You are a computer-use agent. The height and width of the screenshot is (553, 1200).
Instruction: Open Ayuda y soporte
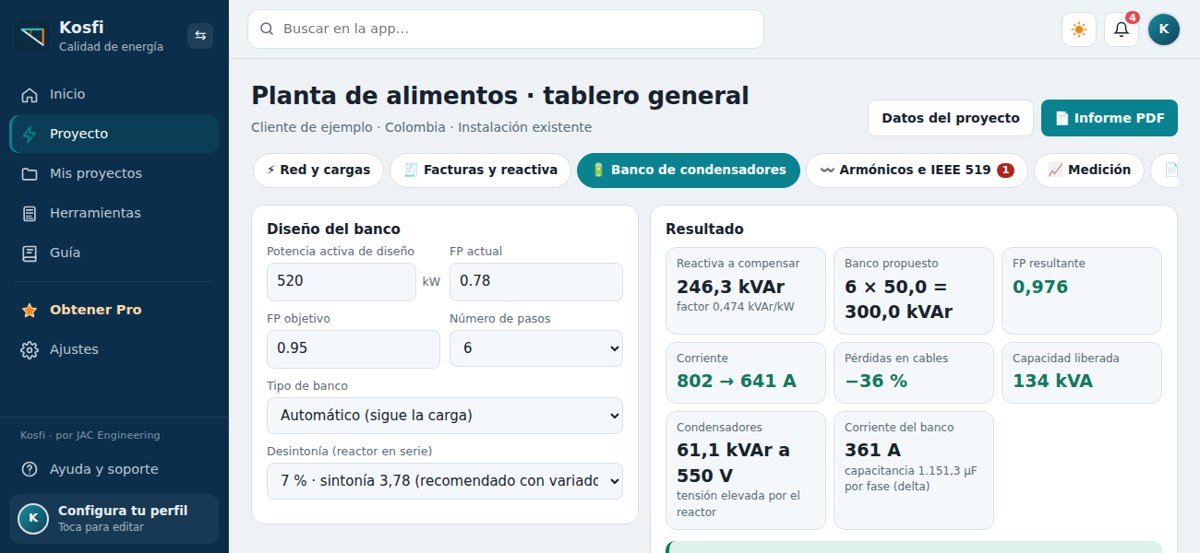pos(114,469)
